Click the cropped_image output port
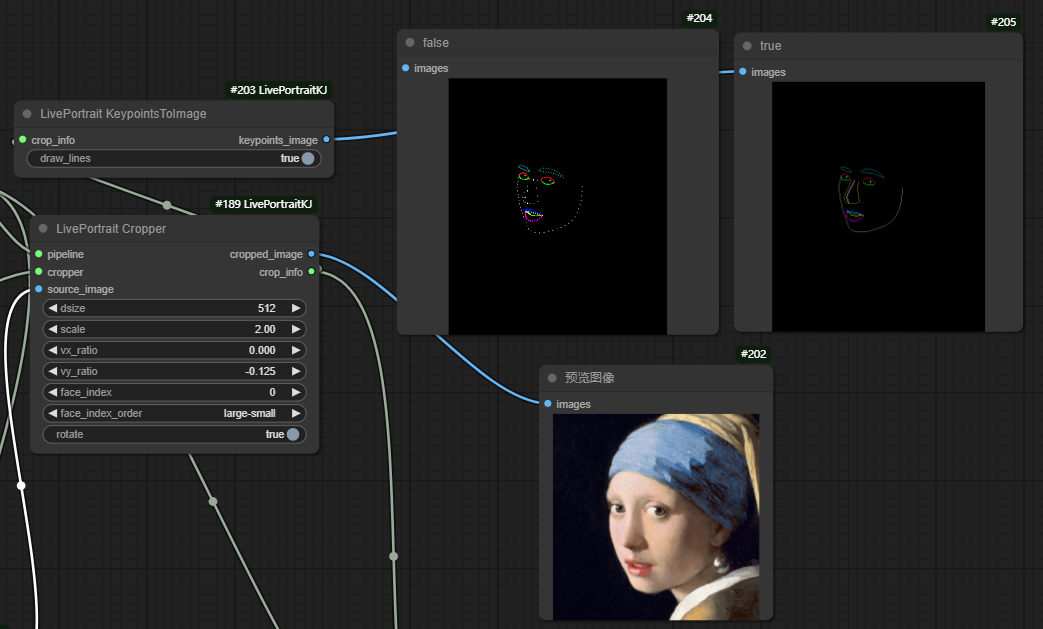Screen dimensions: 1043x629 coord(311,254)
